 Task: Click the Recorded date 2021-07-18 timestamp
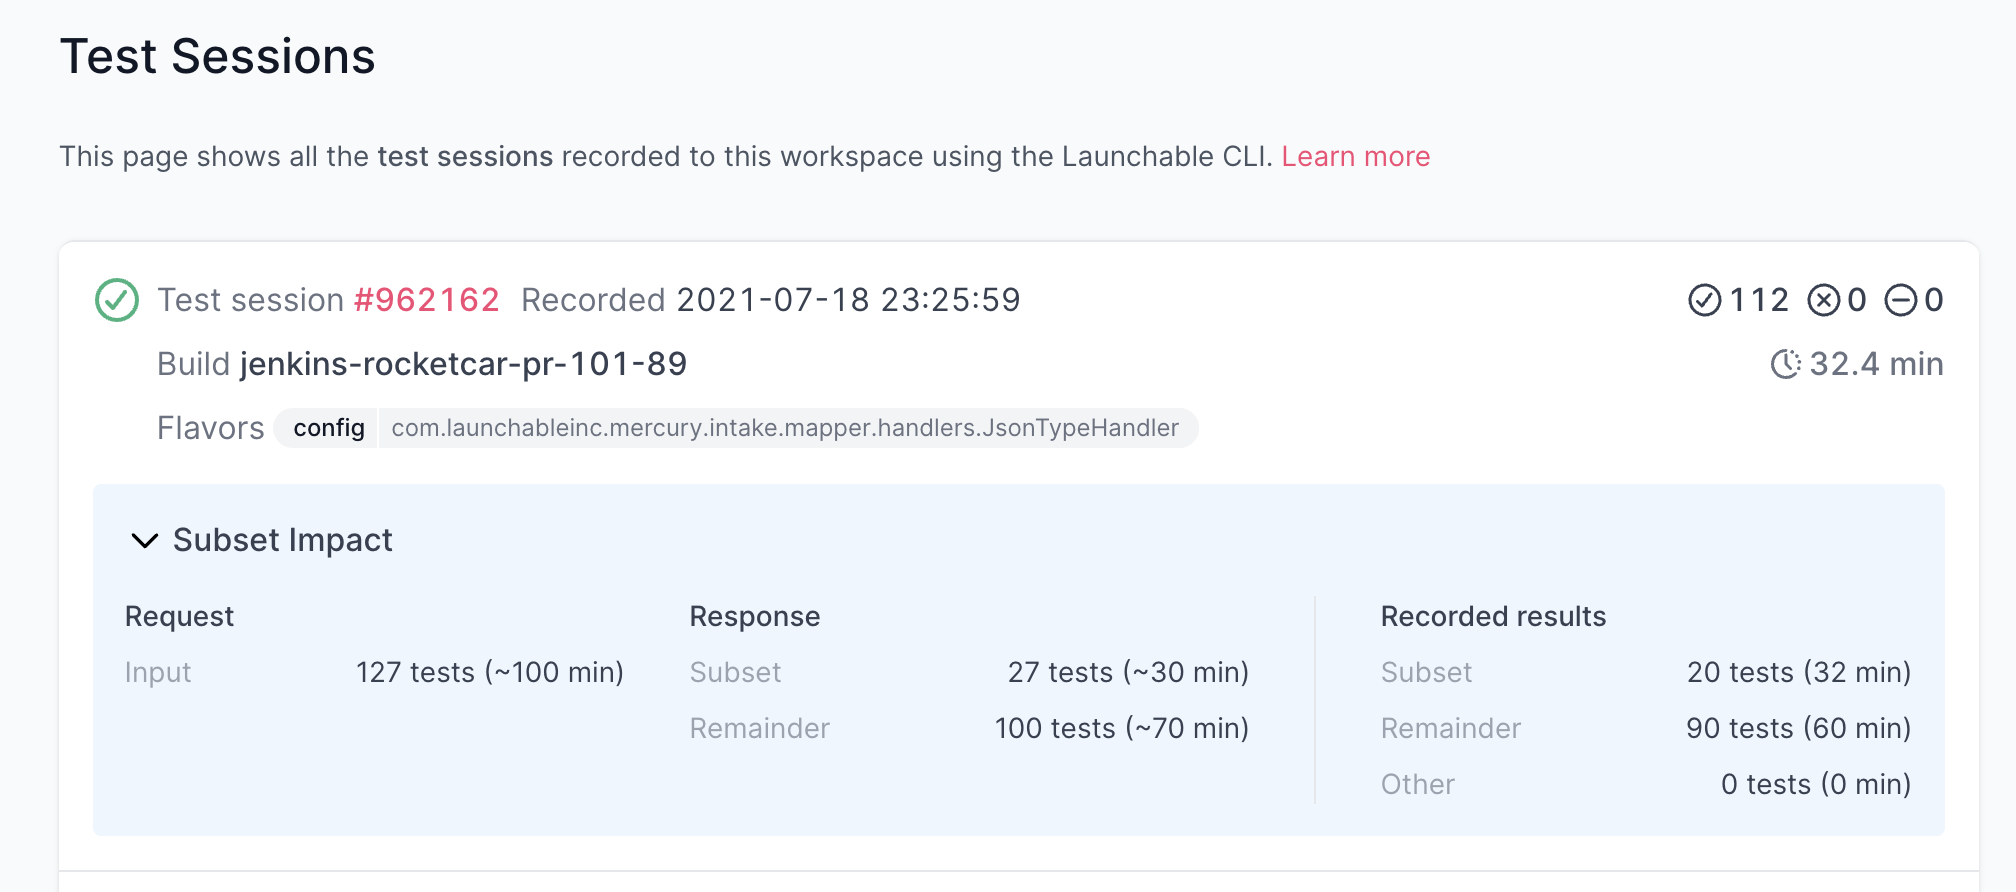tap(849, 300)
